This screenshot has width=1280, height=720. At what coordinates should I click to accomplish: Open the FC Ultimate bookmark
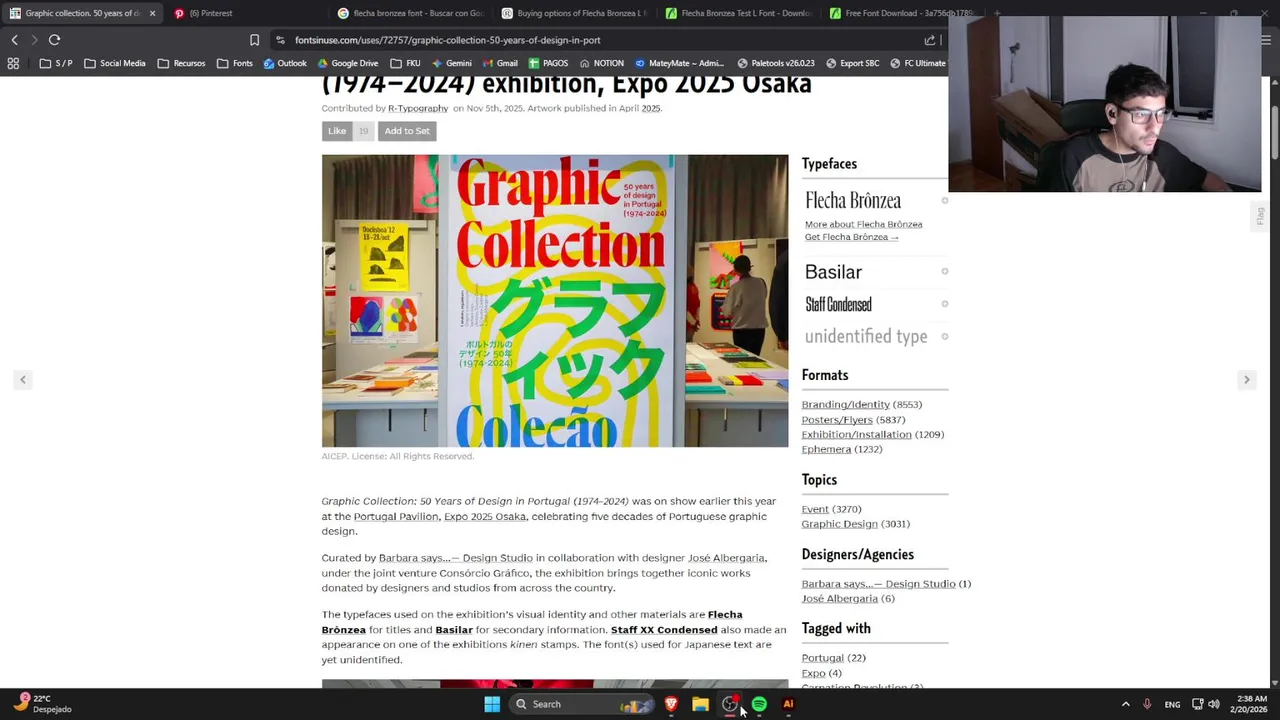917,63
